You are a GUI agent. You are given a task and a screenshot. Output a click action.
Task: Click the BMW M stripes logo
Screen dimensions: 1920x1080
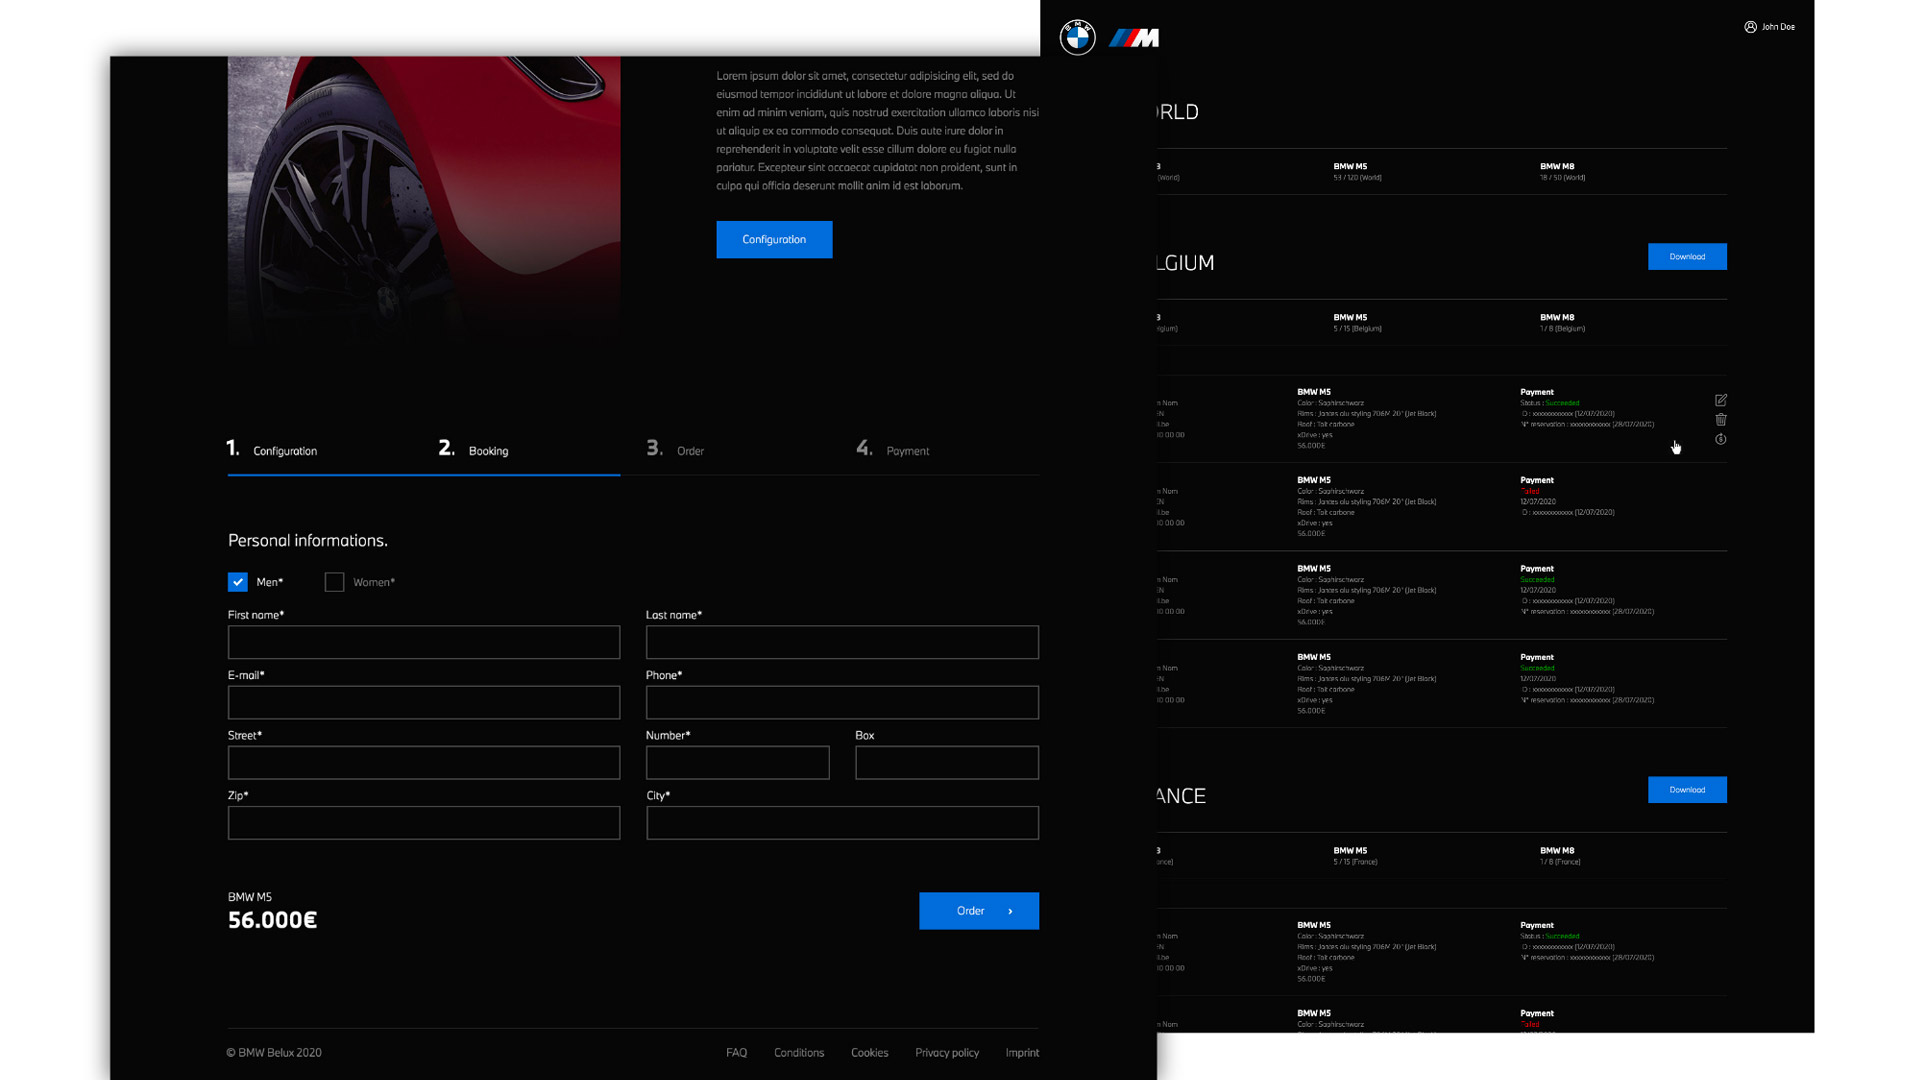[x=1134, y=38]
